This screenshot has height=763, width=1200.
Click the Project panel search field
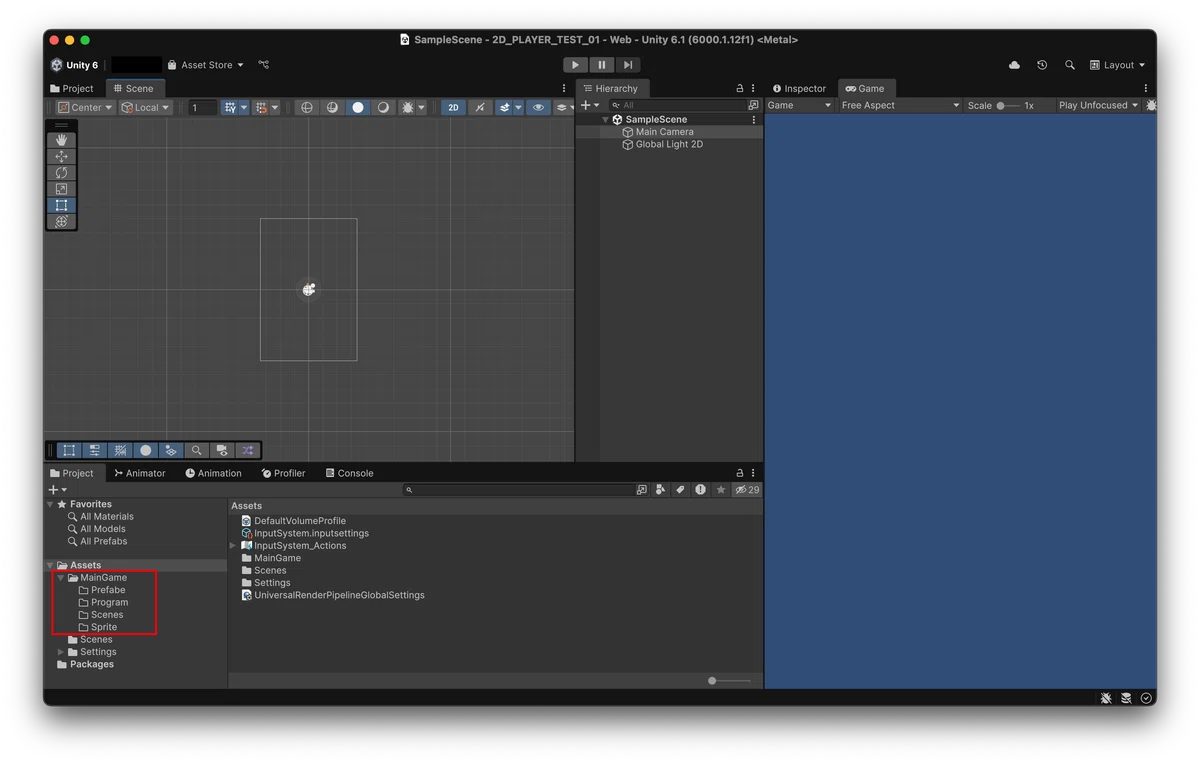(x=519, y=490)
